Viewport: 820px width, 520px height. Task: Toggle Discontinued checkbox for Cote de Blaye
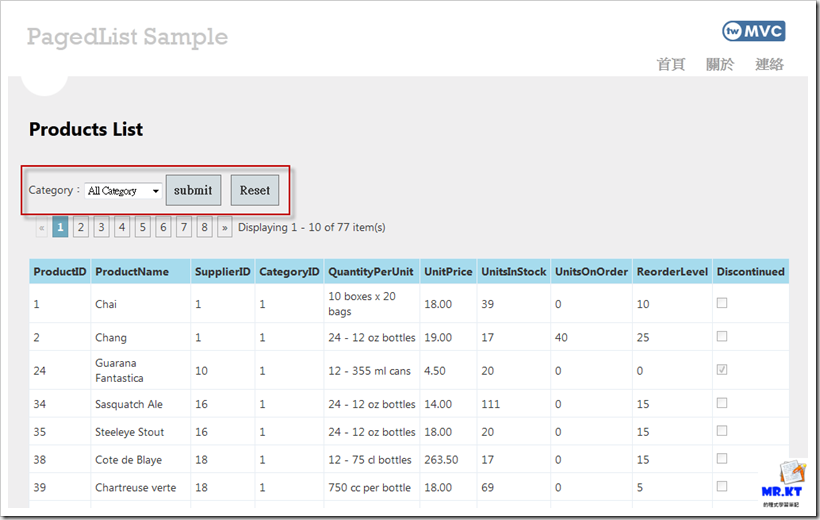722,458
